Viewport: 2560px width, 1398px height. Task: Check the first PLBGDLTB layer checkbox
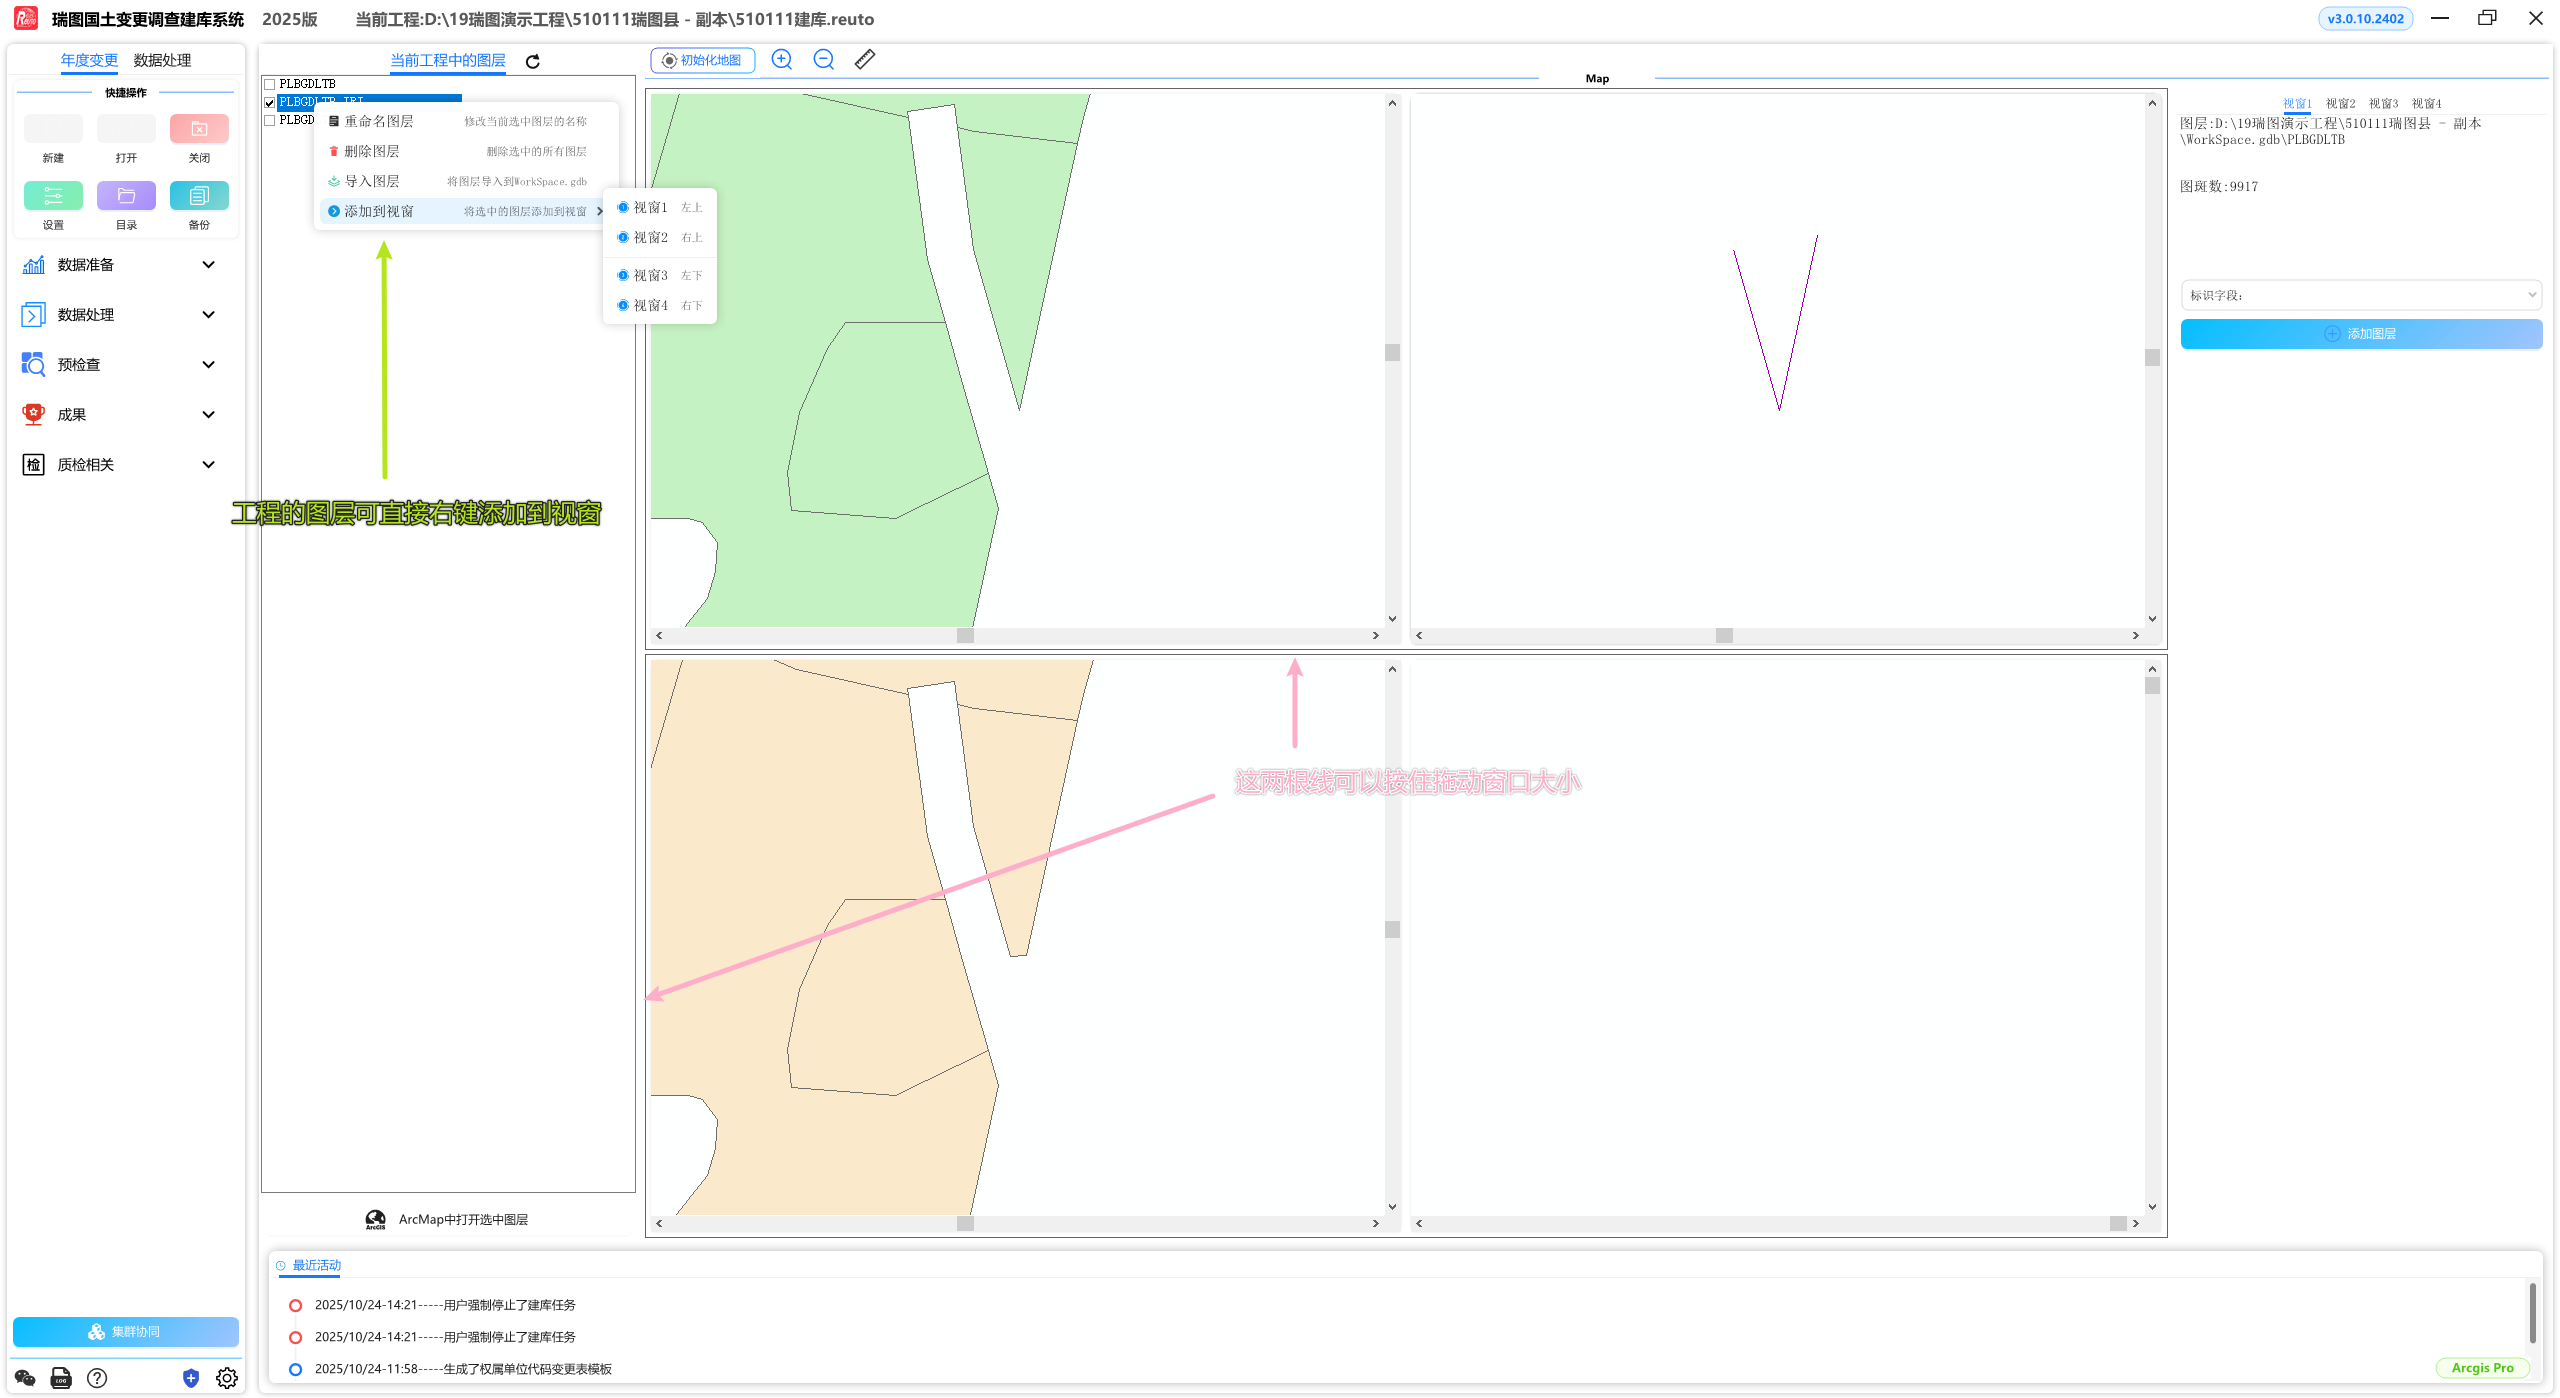click(x=270, y=85)
